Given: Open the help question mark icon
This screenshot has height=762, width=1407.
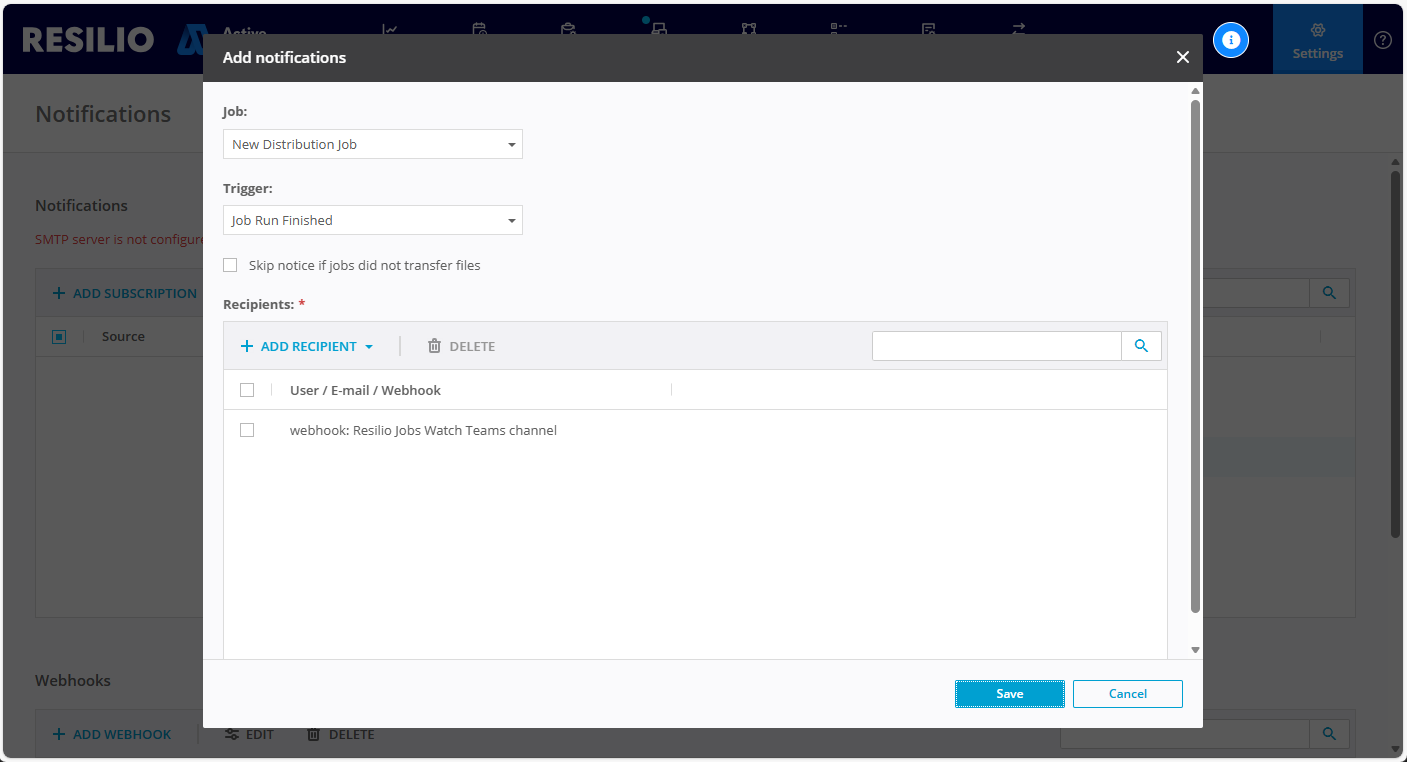Looking at the screenshot, I should [x=1382, y=40].
